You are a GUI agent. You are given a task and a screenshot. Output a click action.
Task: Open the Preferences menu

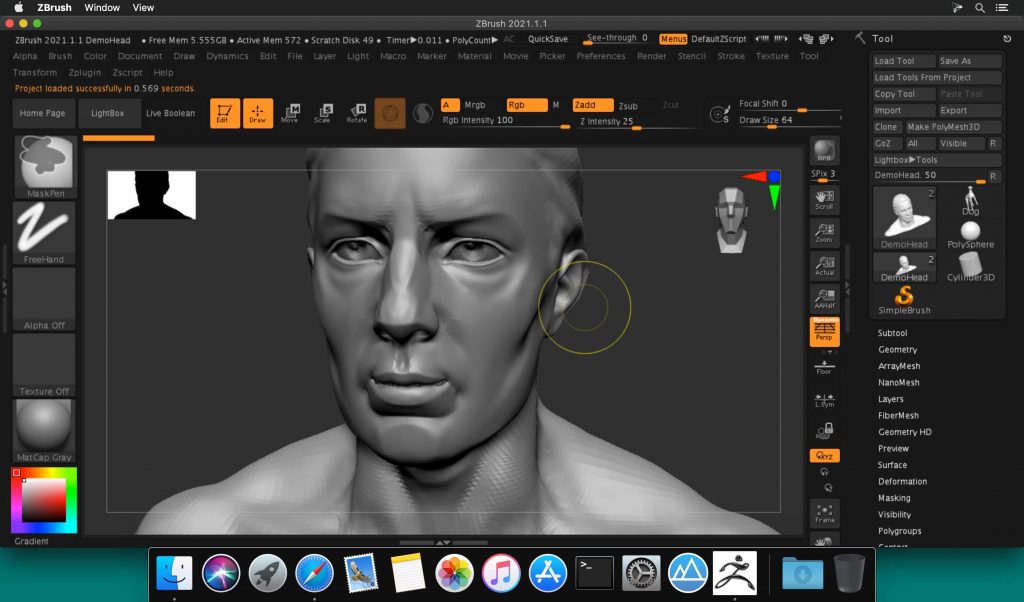[x=601, y=56]
